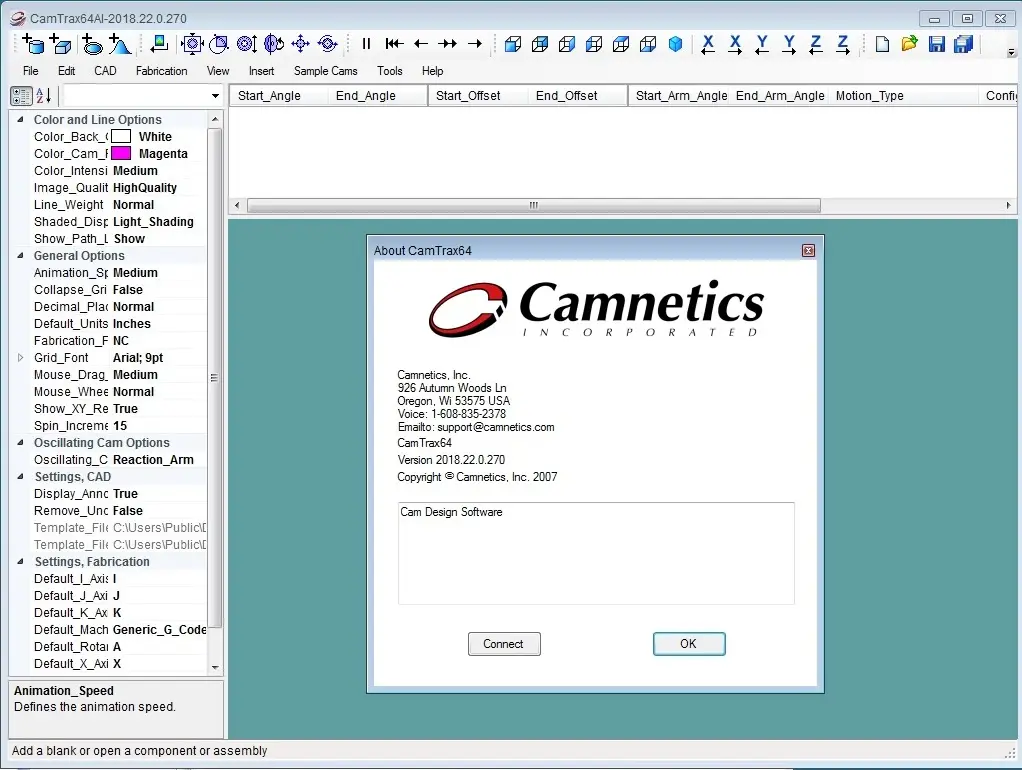Image resolution: width=1022 pixels, height=770 pixels.
Task: Collapse the Settings, Fabrication group
Action: coord(20,561)
